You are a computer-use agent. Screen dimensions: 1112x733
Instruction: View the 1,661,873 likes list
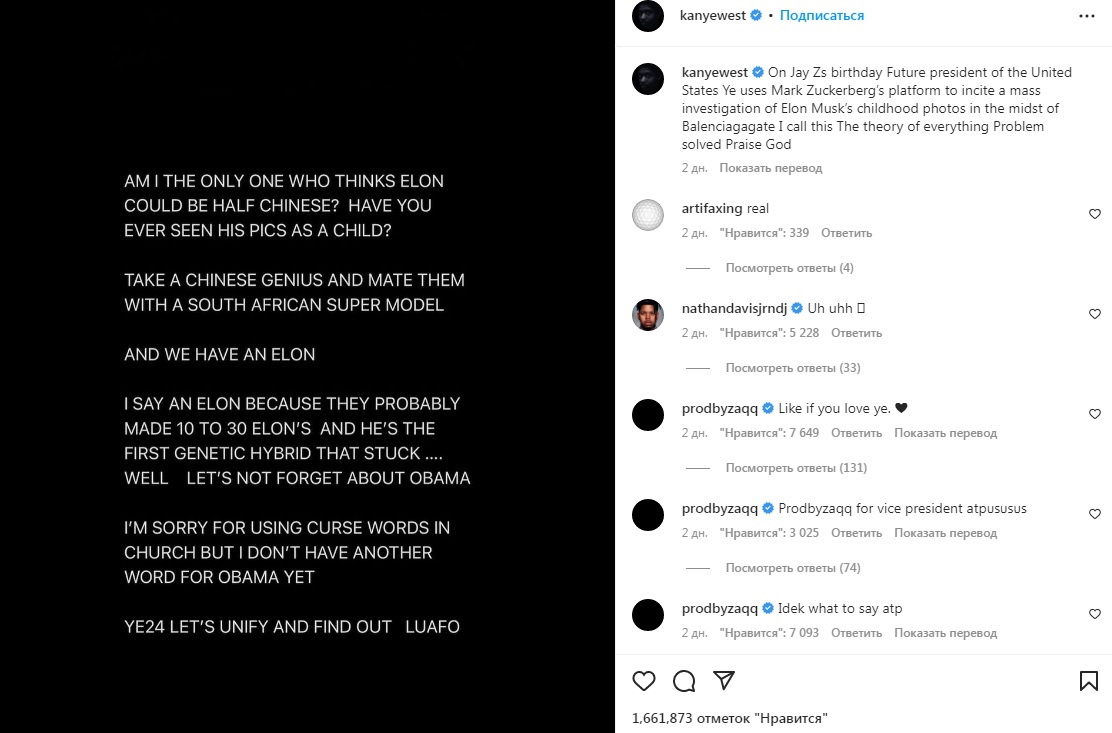click(730, 718)
